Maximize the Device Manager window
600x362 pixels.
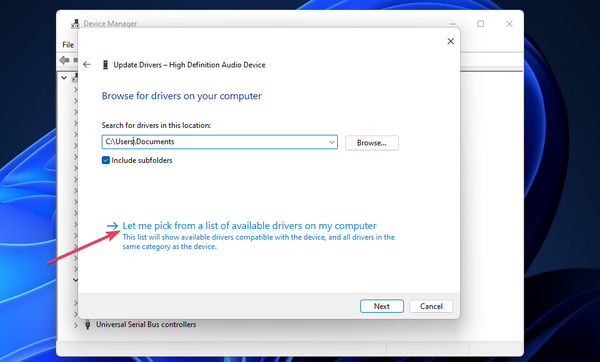(x=481, y=24)
